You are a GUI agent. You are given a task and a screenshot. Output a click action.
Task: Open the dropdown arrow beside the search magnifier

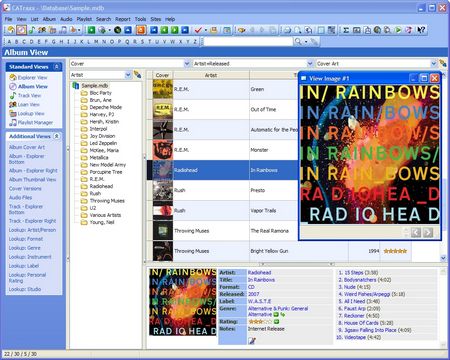click(306, 42)
